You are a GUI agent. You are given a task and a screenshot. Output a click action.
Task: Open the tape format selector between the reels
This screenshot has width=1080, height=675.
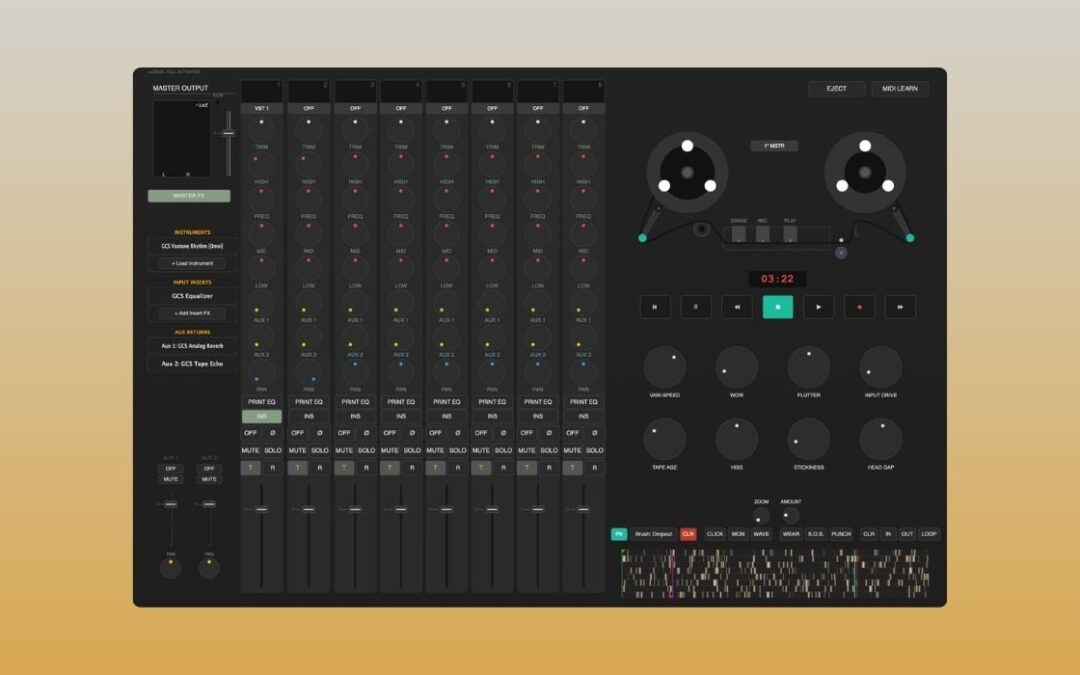(x=774, y=146)
